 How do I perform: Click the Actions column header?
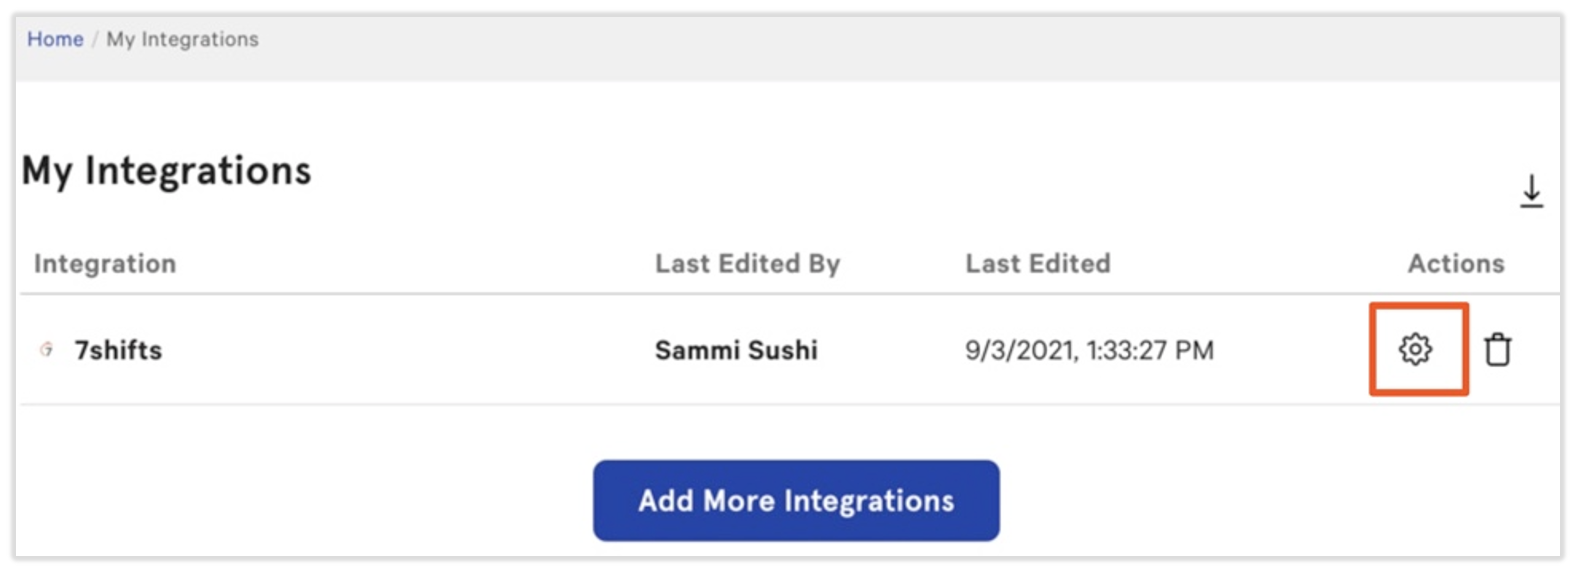click(1455, 263)
